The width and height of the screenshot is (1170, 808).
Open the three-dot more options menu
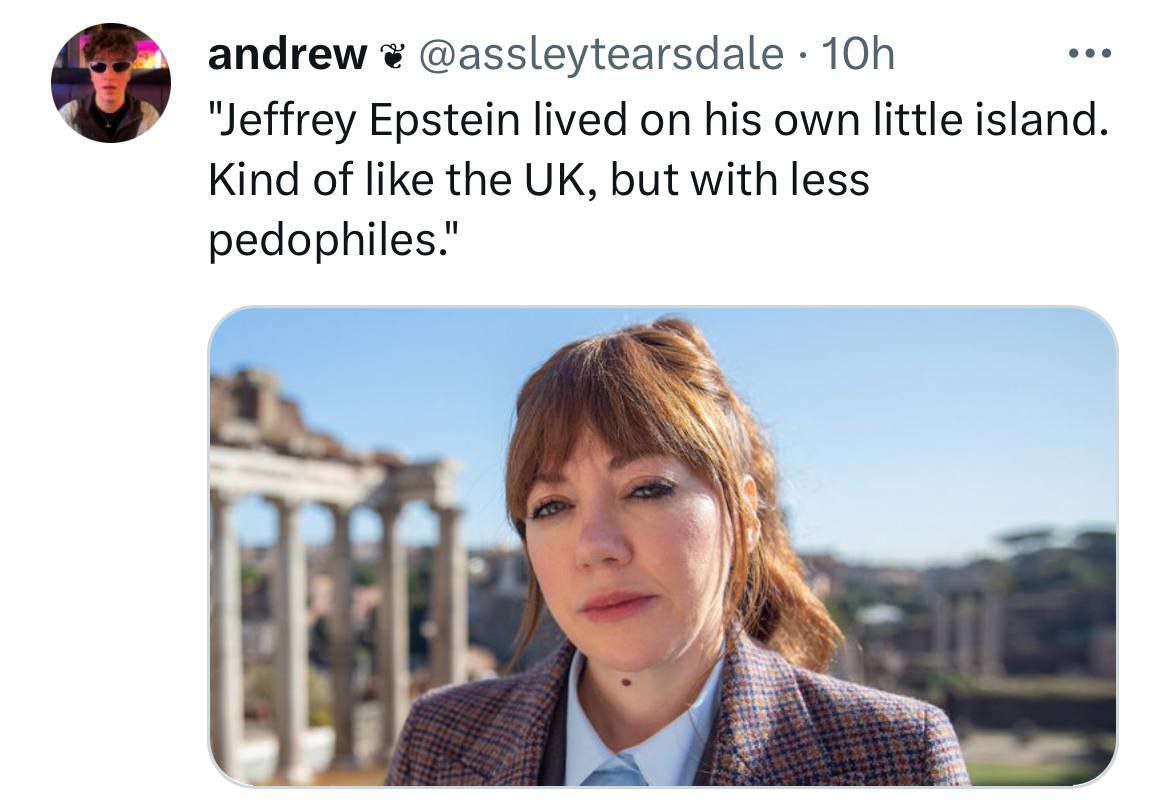1092,53
